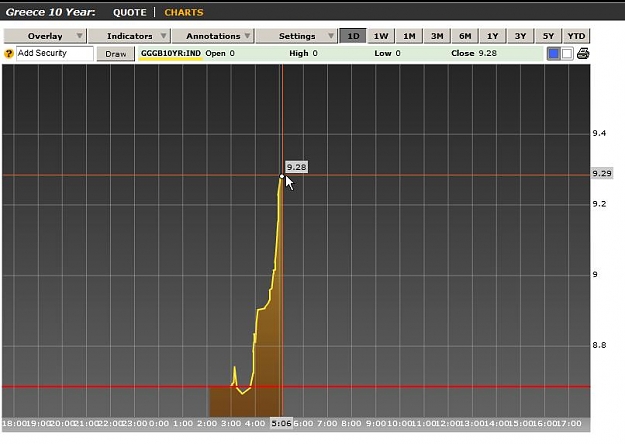Screen dimensions: 625x444
Task: Click the Greece 10 Year title
Action: pos(51,12)
